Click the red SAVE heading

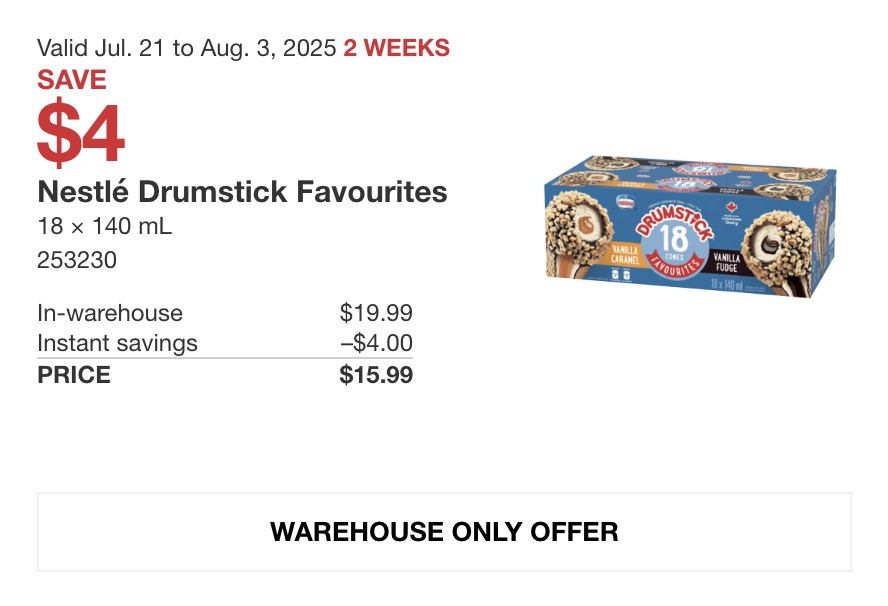point(72,79)
